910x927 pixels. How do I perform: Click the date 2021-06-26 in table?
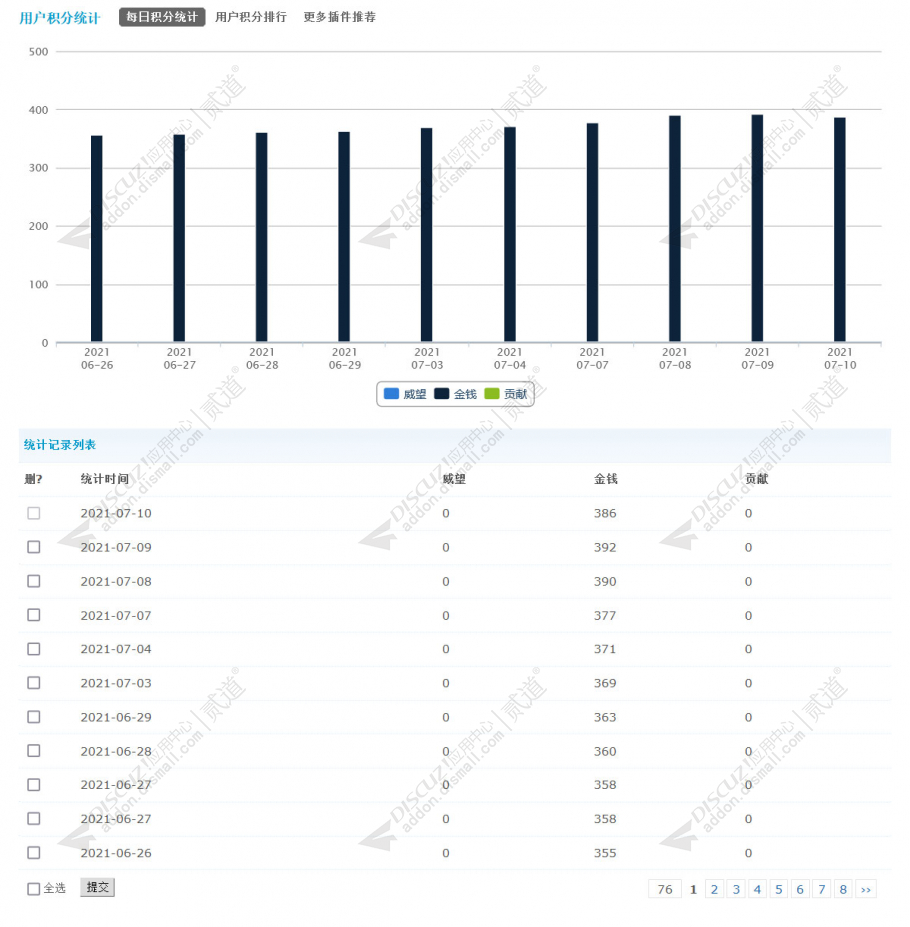[116, 853]
